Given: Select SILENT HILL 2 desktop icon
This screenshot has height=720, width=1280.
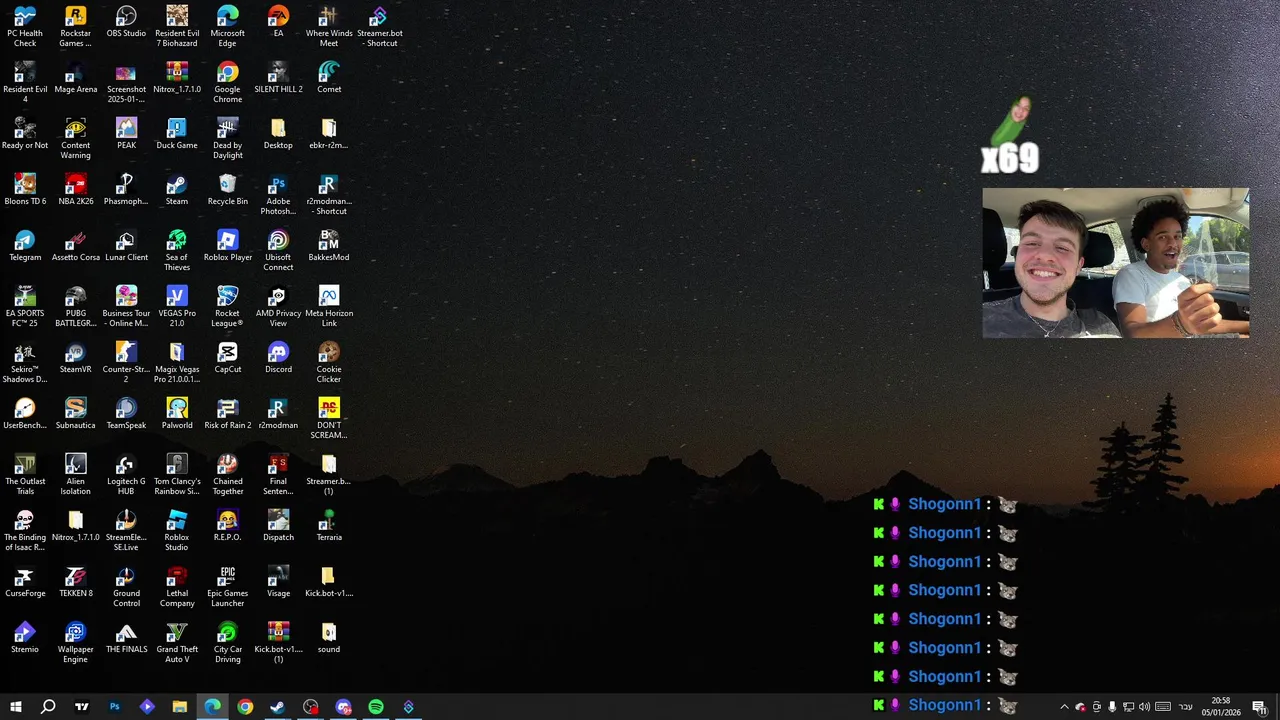Looking at the screenshot, I should (x=278, y=77).
